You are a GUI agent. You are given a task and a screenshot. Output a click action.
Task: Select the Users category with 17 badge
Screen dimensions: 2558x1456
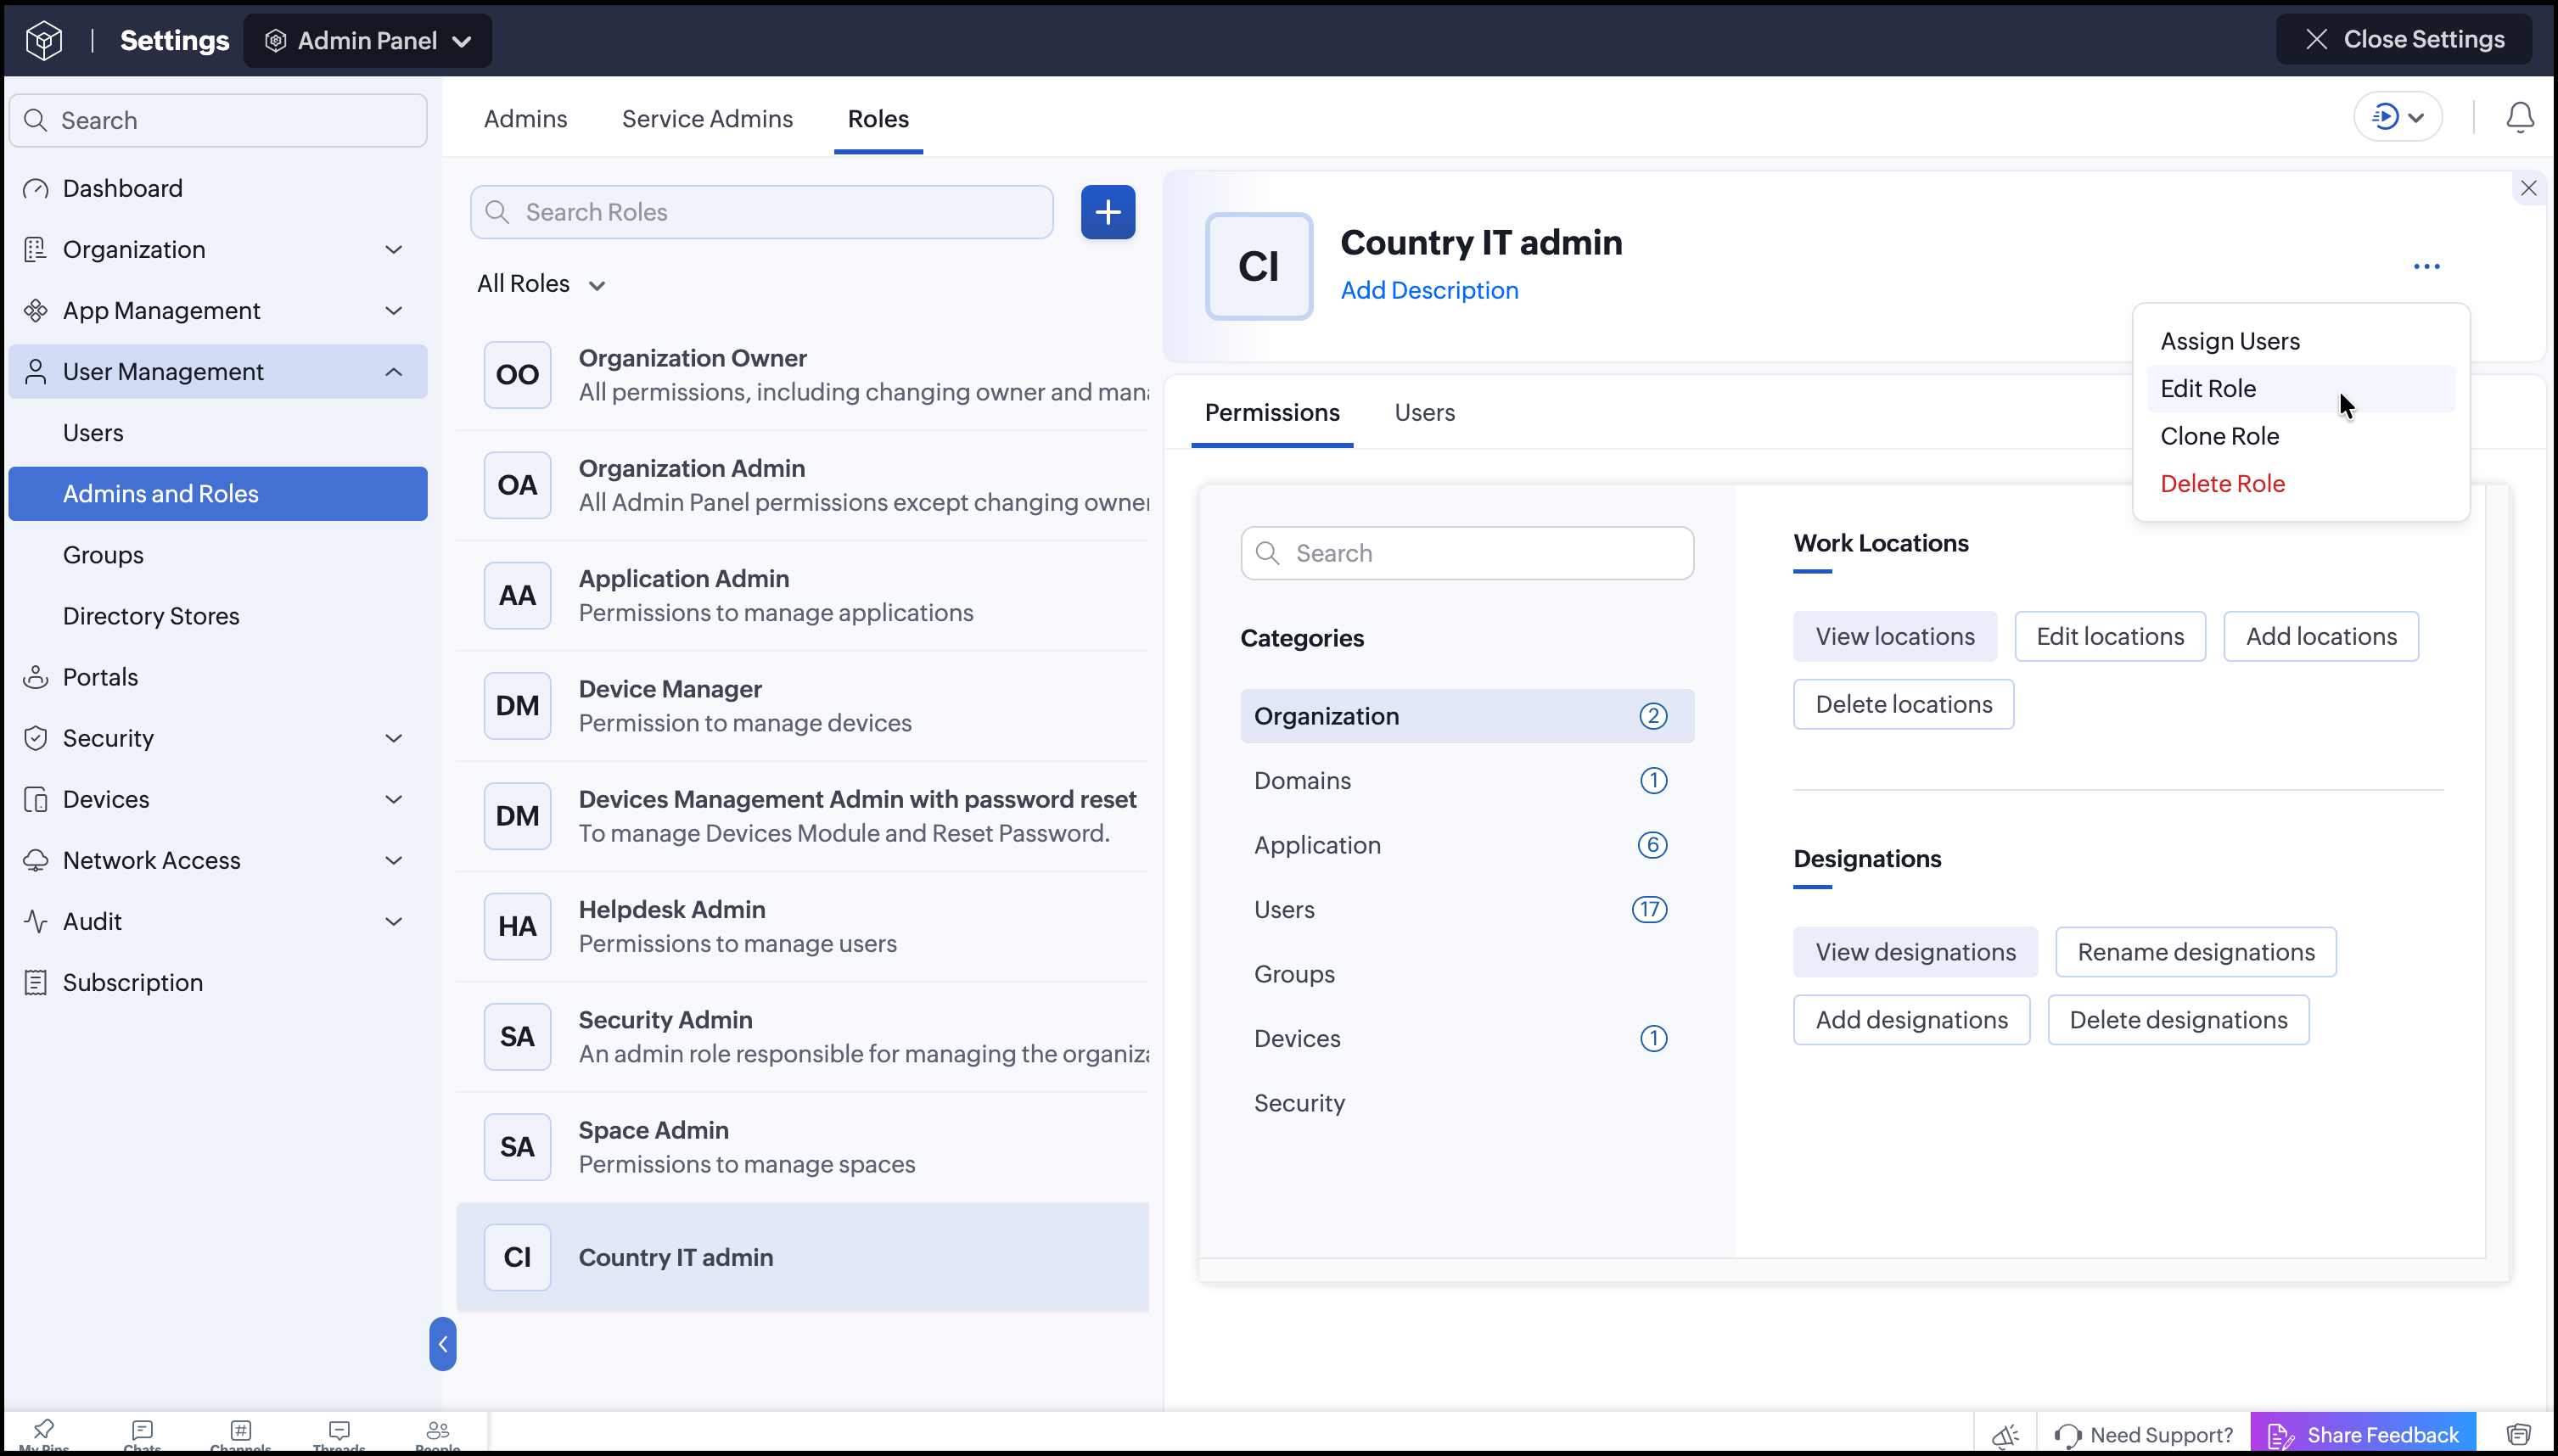click(x=1467, y=910)
